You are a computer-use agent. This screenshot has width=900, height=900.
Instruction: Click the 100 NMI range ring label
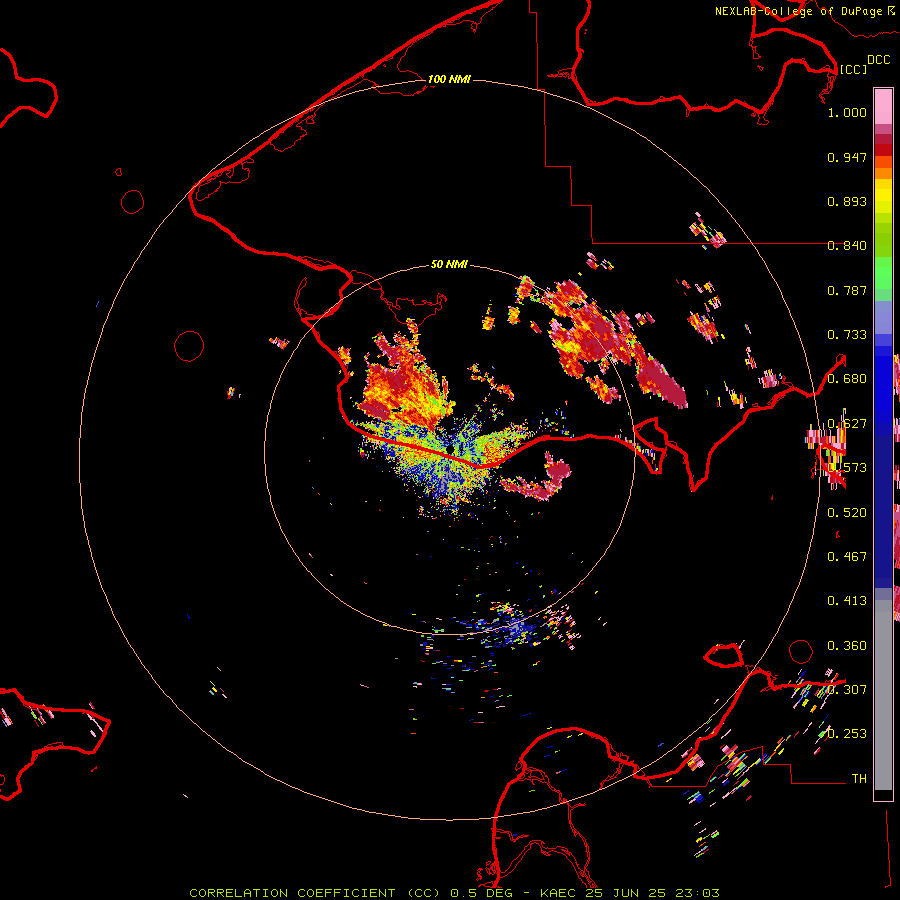(449, 79)
